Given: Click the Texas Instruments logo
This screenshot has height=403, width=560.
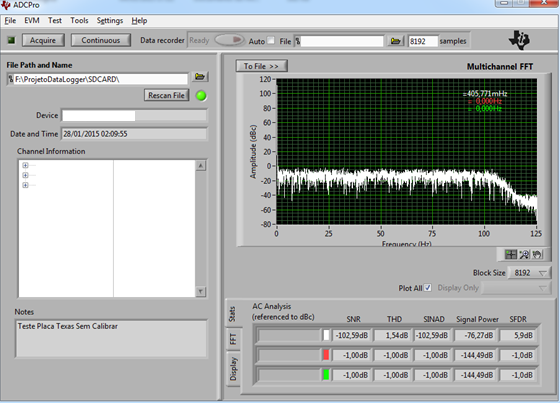Looking at the screenshot, I should 519,40.
